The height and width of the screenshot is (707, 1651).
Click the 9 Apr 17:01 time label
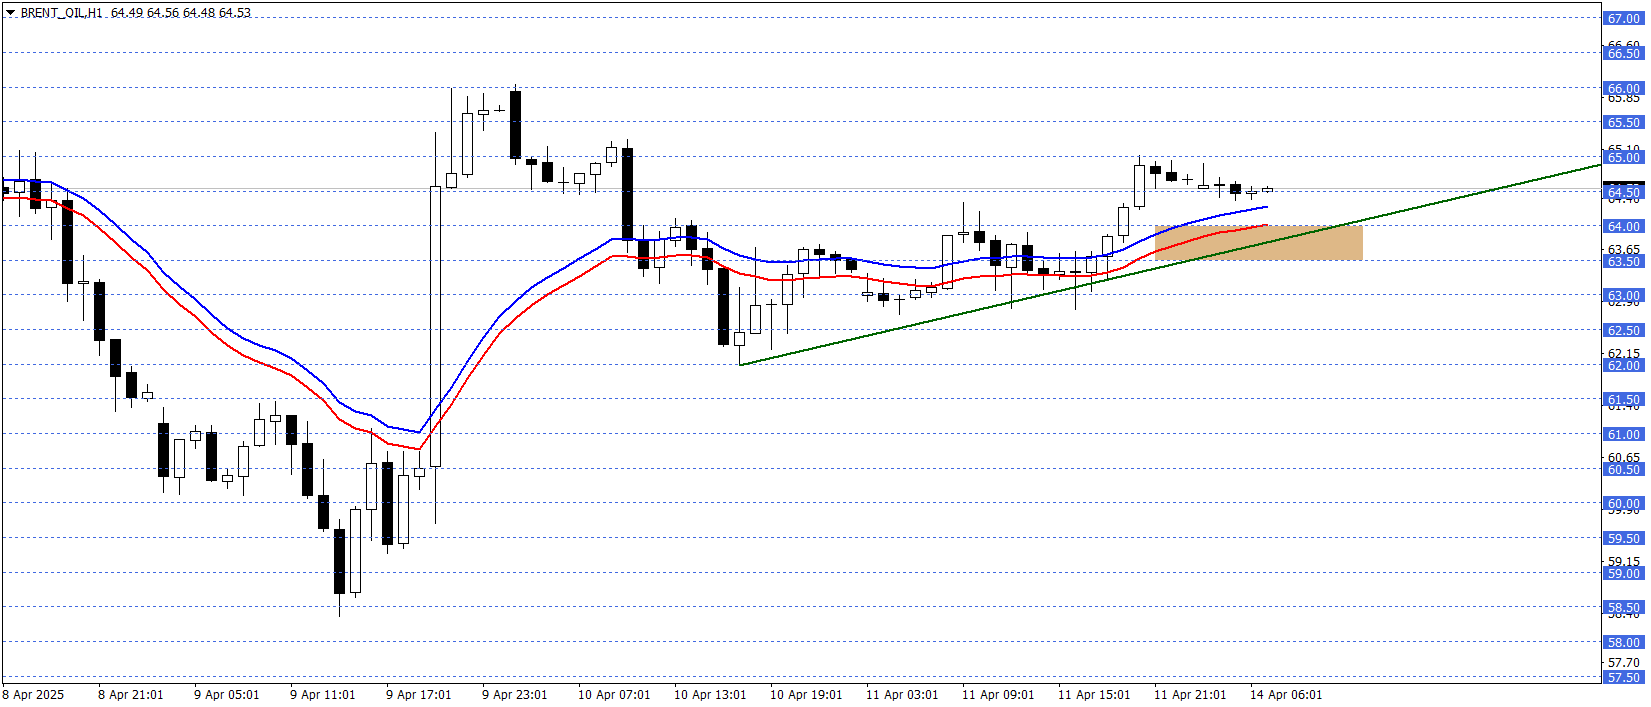click(x=418, y=695)
